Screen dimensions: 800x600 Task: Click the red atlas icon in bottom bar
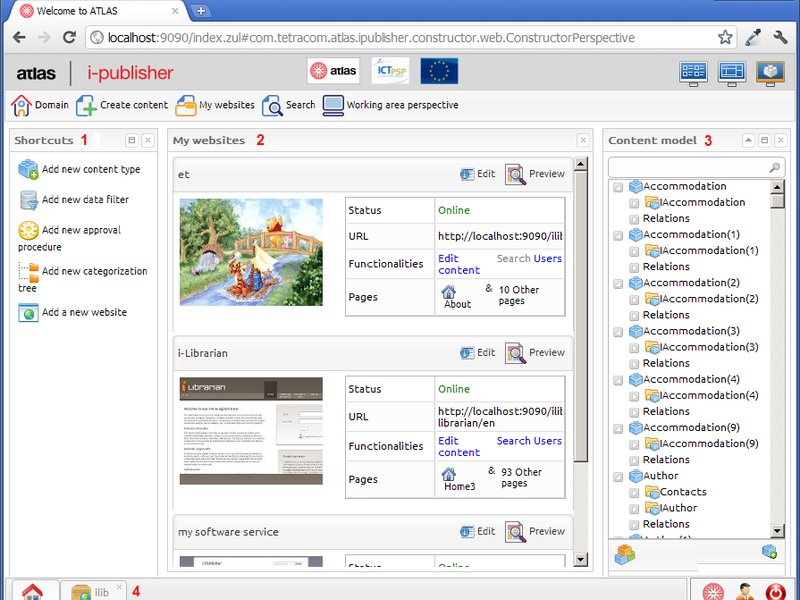pos(713,592)
